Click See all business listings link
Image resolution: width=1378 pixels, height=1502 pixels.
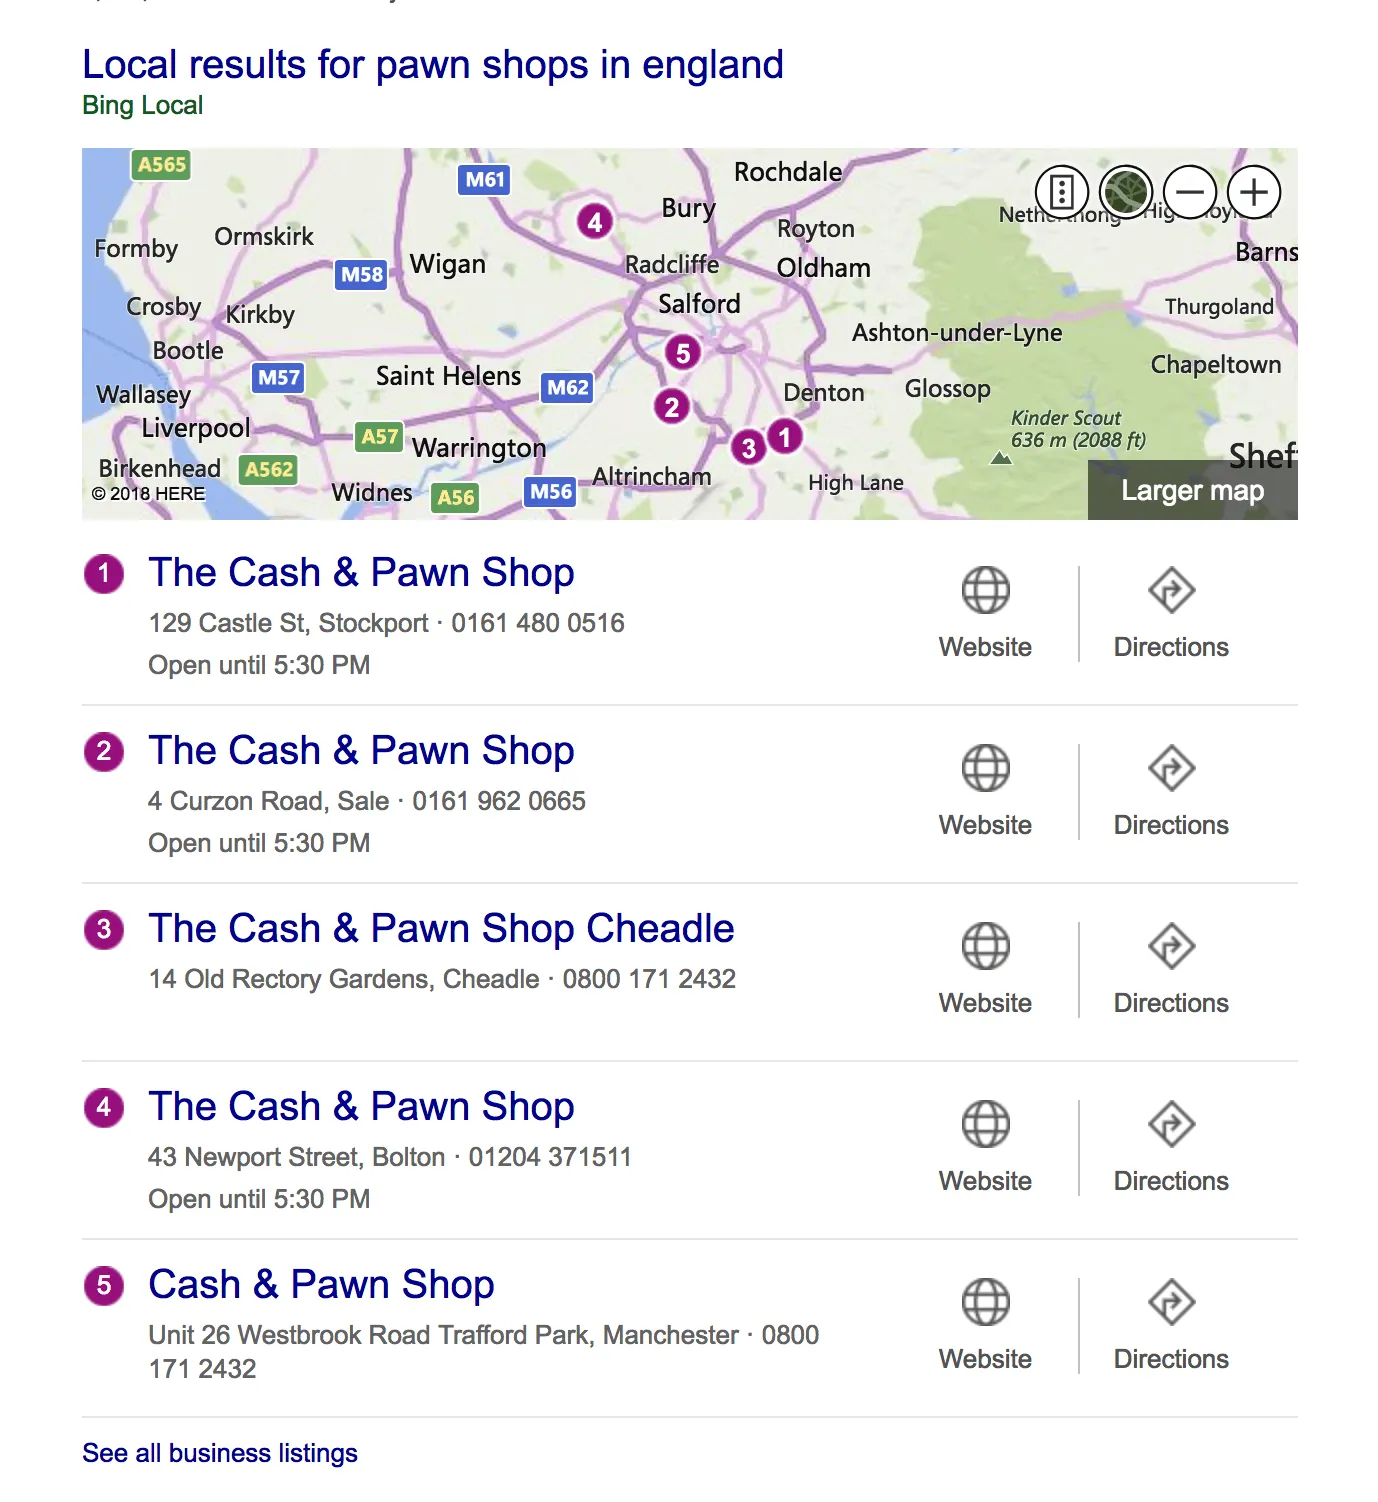point(220,1453)
